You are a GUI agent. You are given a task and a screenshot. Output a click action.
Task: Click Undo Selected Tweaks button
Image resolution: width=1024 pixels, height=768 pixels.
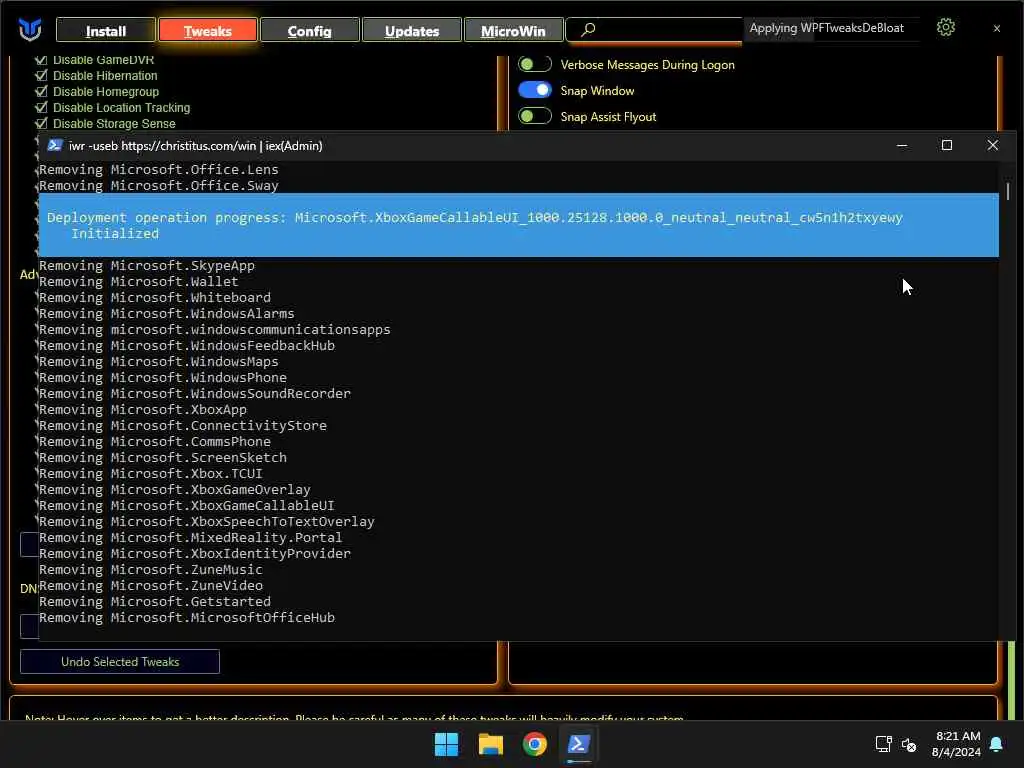pyautogui.click(x=120, y=662)
